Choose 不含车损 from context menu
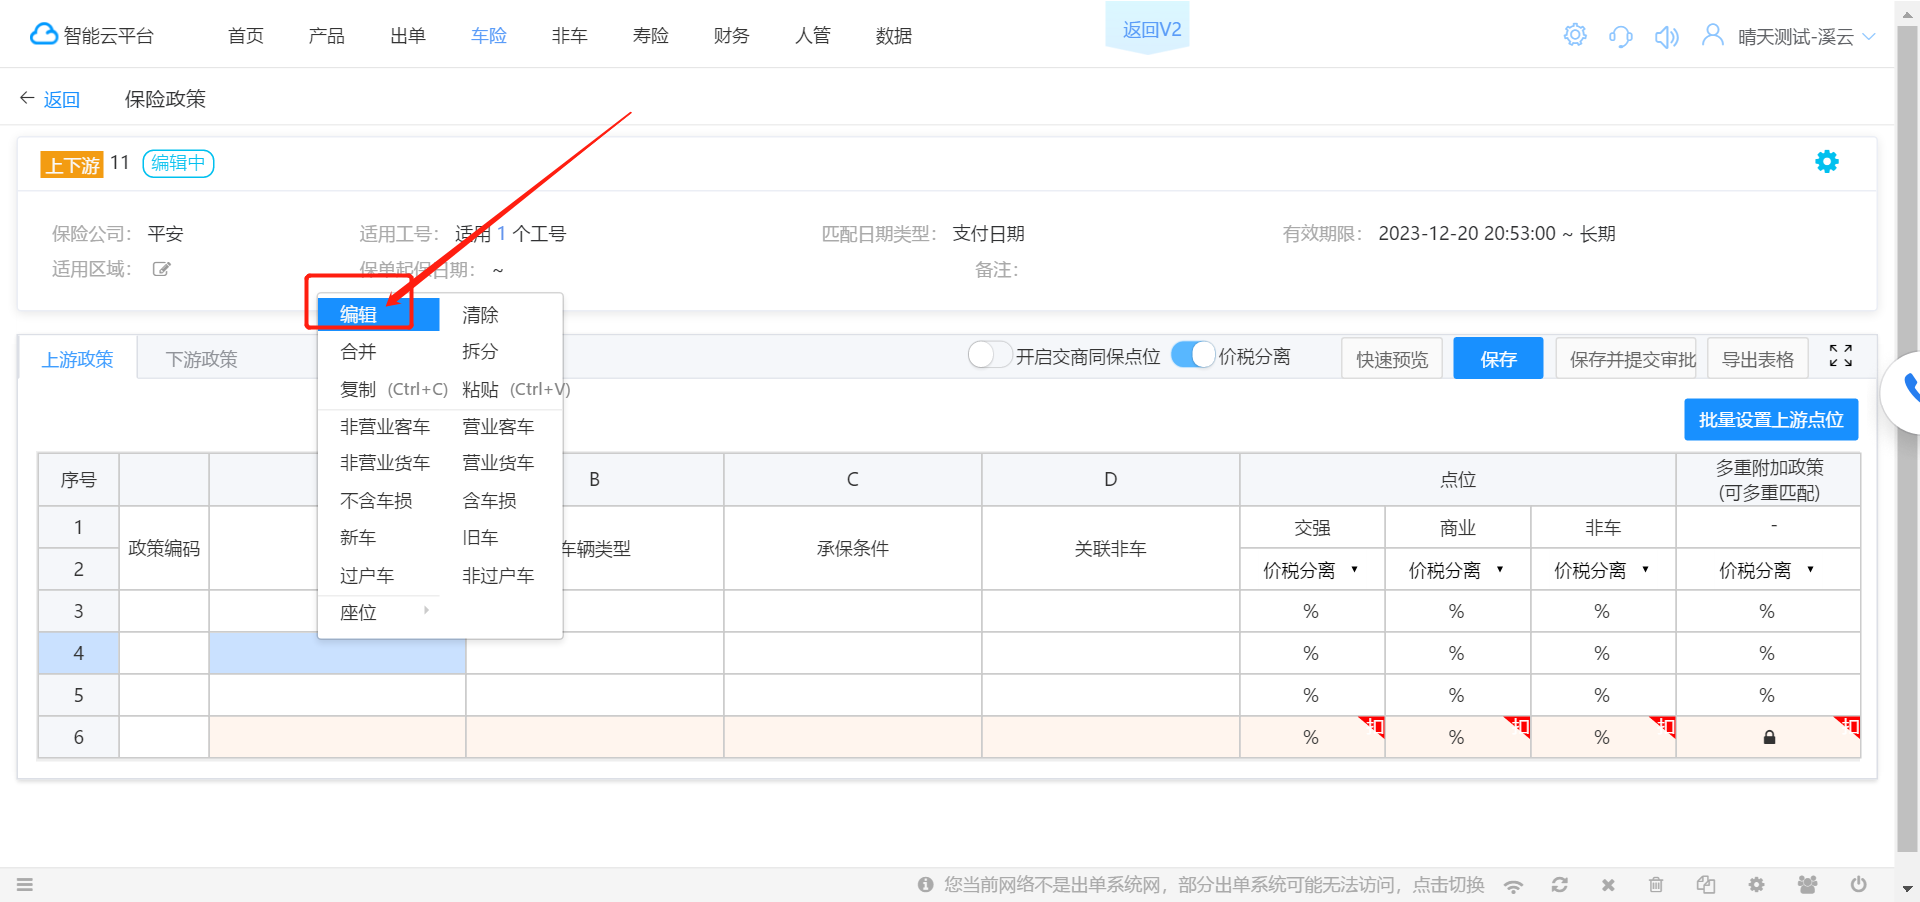1920x902 pixels. tap(378, 501)
